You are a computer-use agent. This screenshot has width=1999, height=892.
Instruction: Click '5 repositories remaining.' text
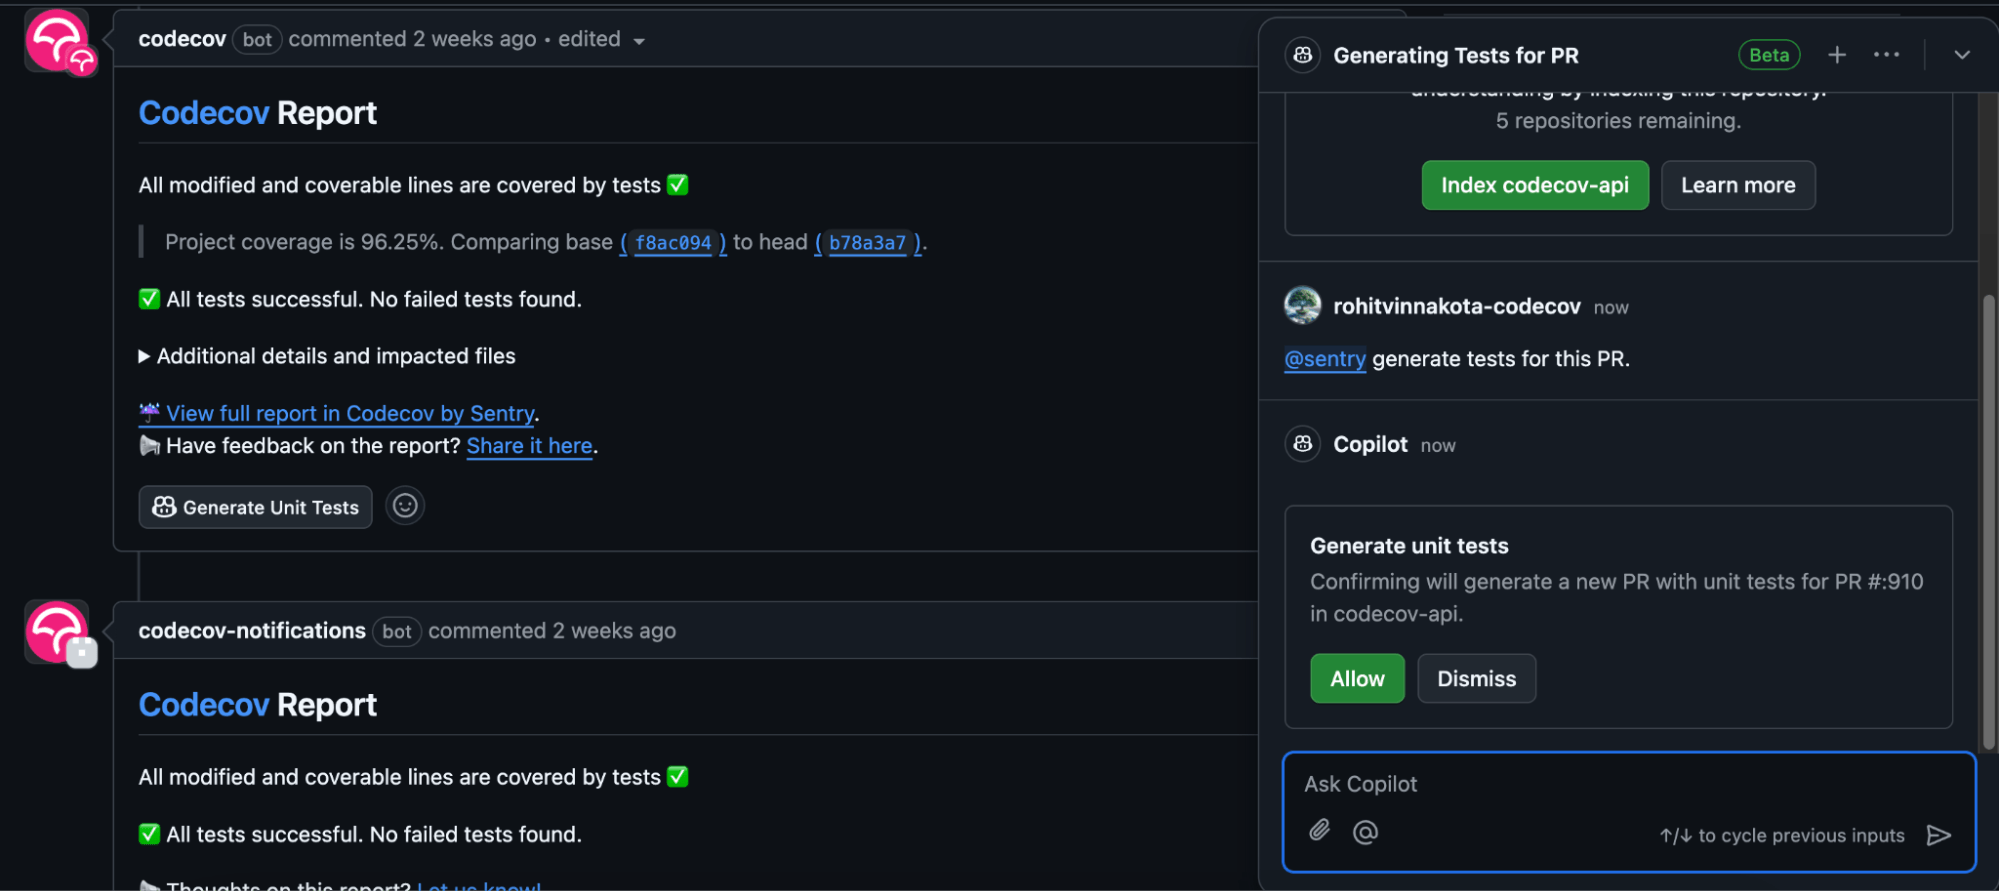coord(1618,121)
